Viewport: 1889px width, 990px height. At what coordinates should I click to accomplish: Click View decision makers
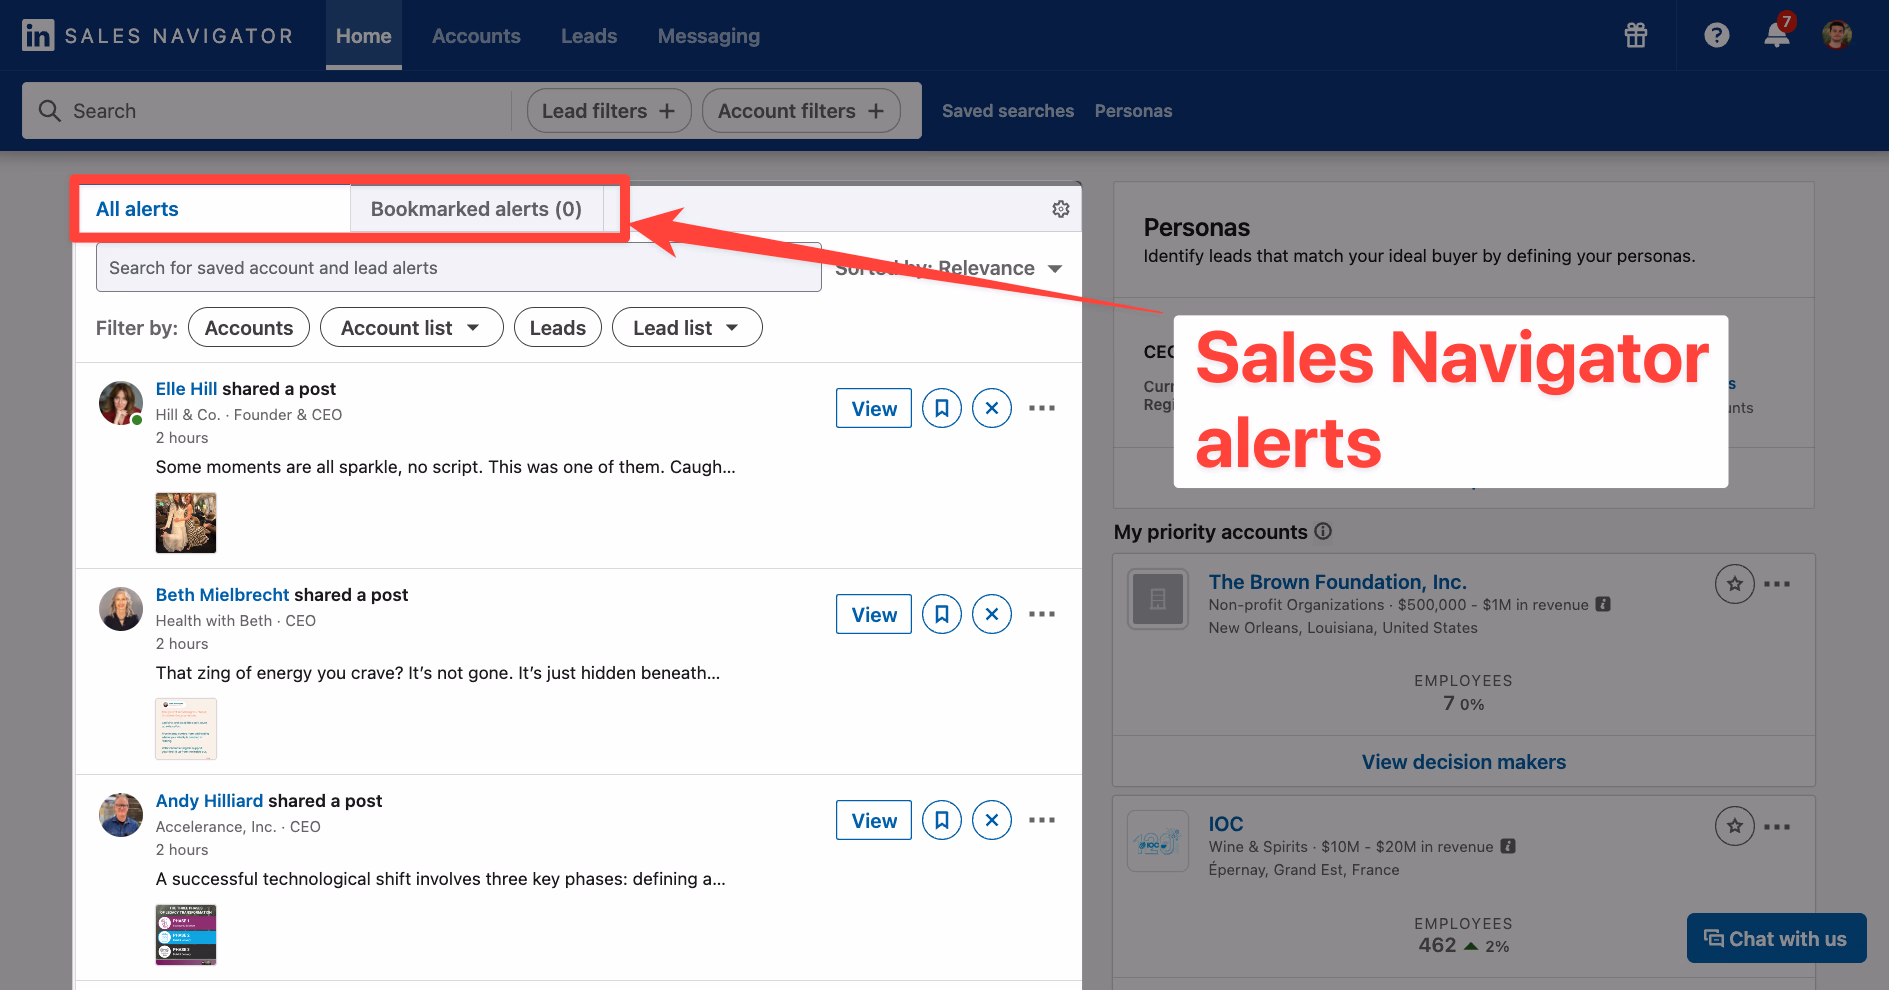(x=1464, y=762)
